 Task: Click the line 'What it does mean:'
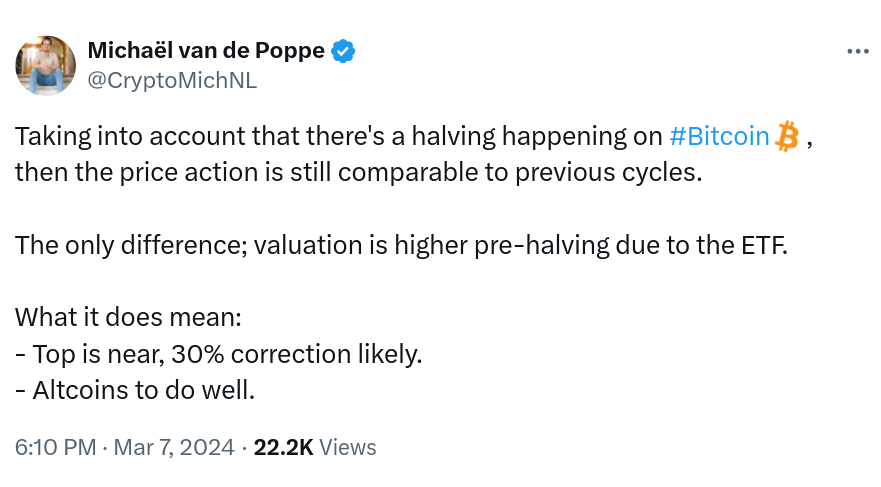128,317
